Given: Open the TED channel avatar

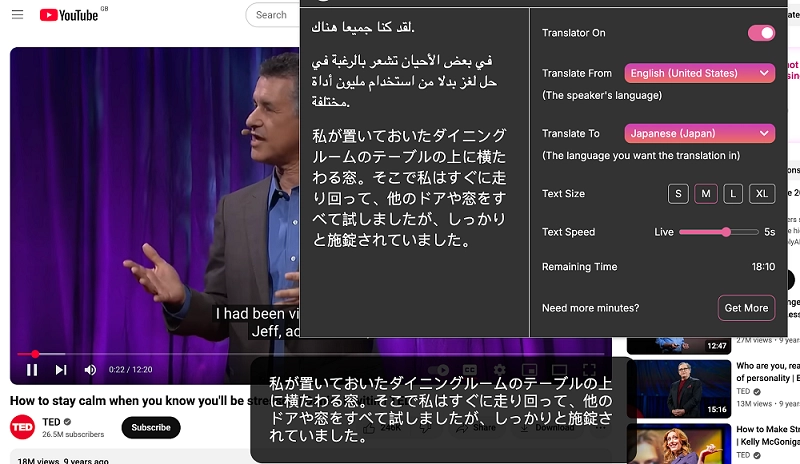Looking at the screenshot, I should [22, 427].
